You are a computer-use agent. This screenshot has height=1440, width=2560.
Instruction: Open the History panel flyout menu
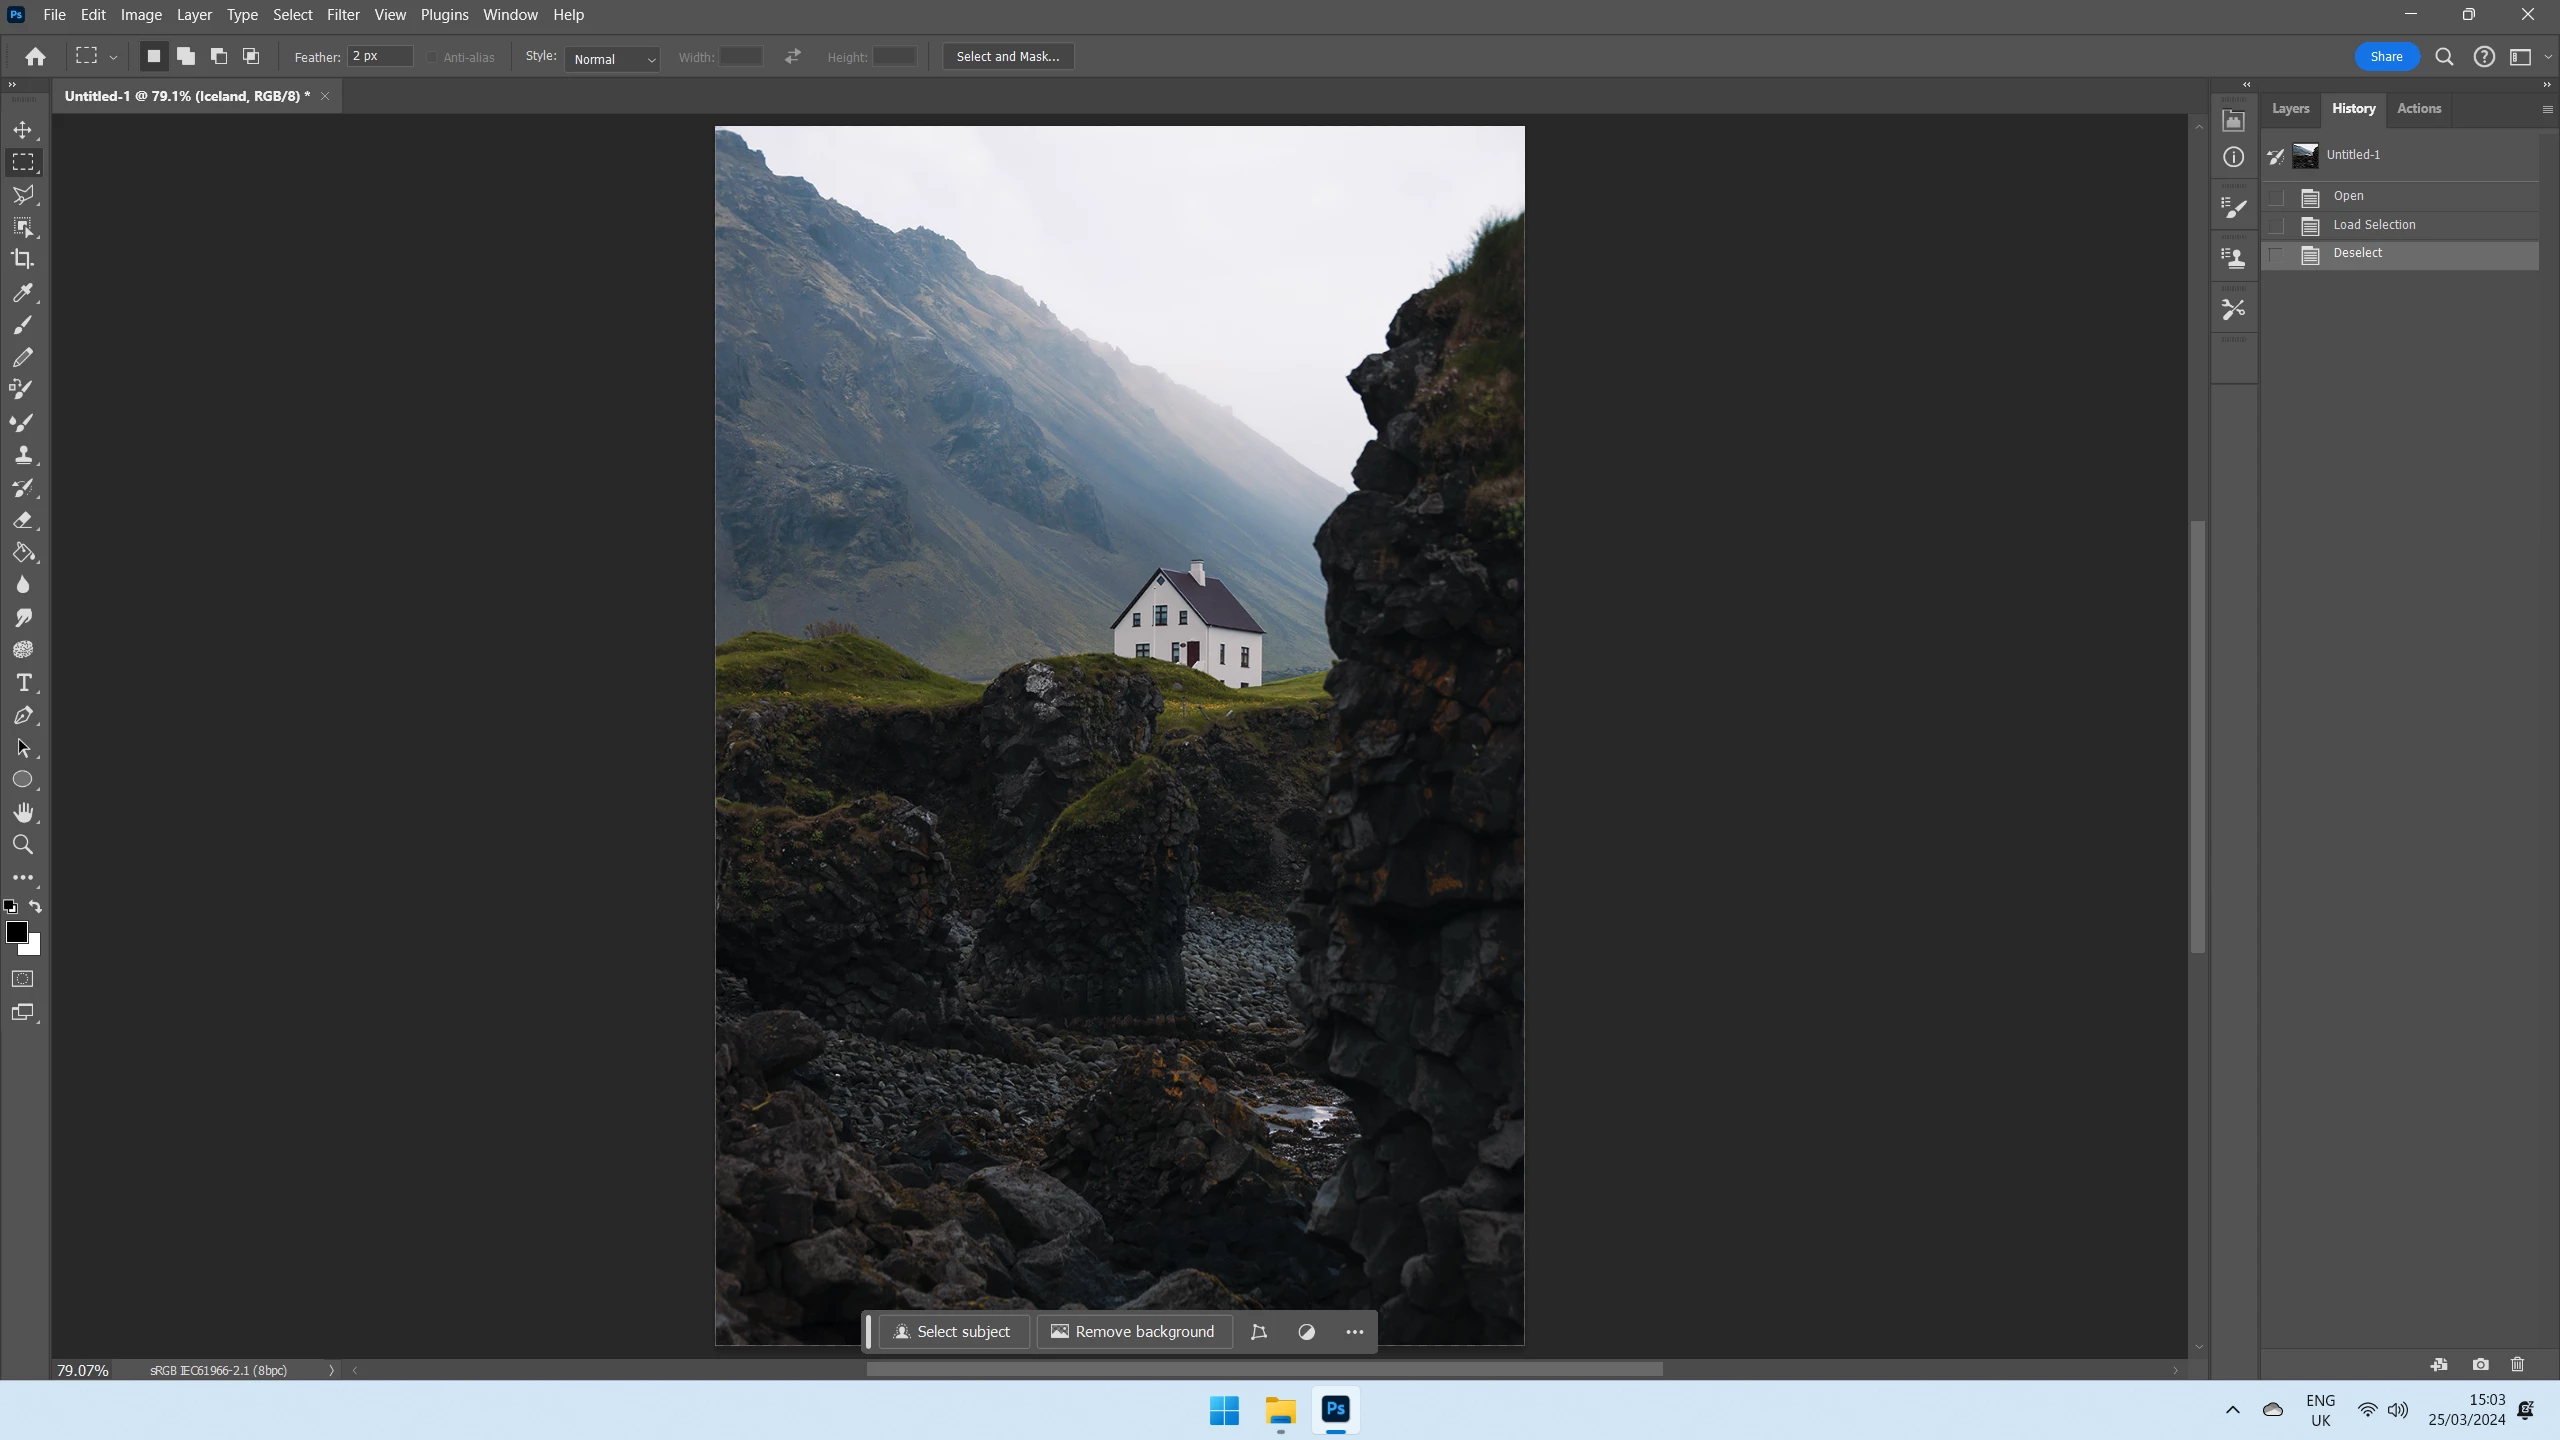pyautogui.click(x=2546, y=109)
